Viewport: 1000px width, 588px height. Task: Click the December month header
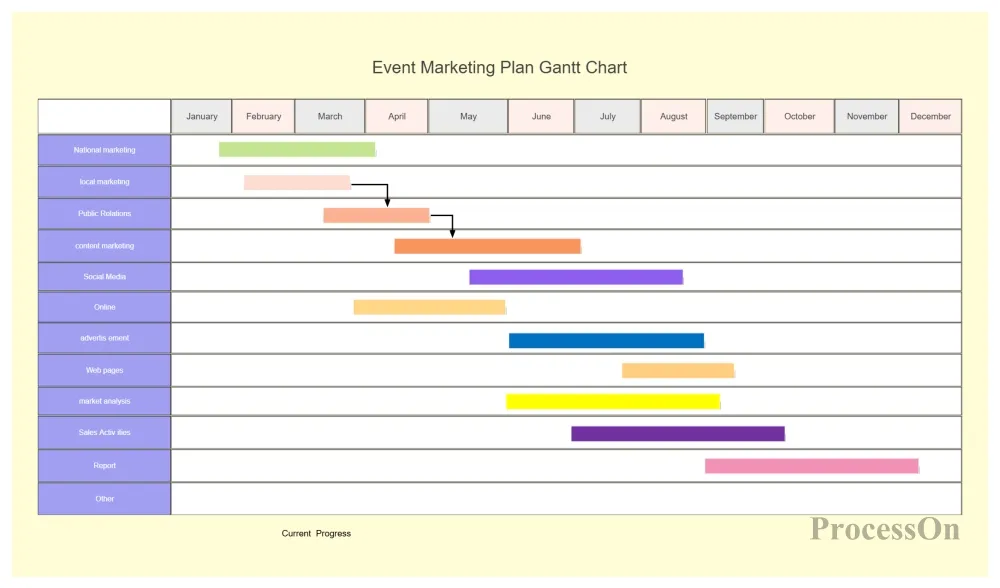[x=930, y=116]
